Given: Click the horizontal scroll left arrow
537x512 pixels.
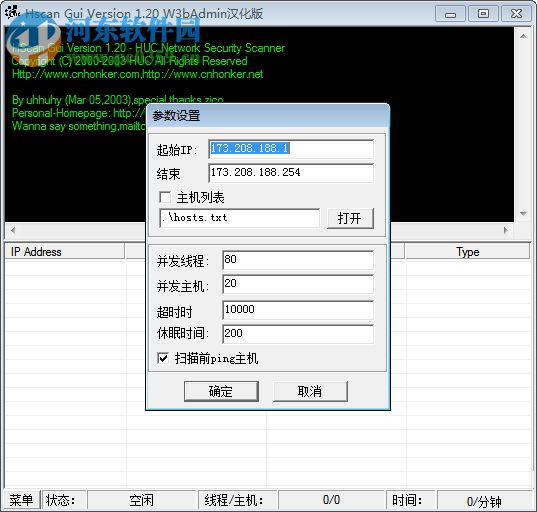Looking at the screenshot, I should (13, 230).
